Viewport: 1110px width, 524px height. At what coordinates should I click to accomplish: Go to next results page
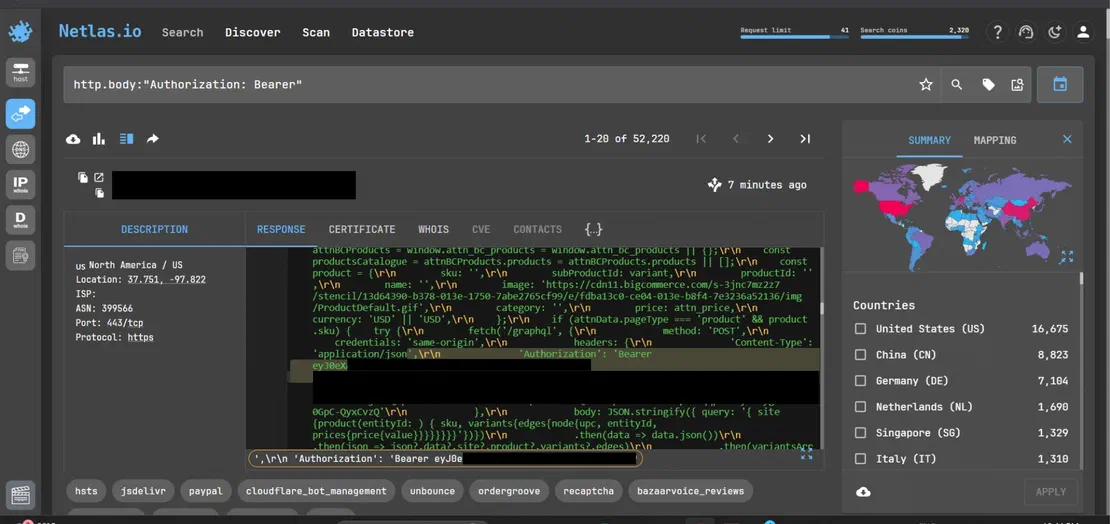770,139
